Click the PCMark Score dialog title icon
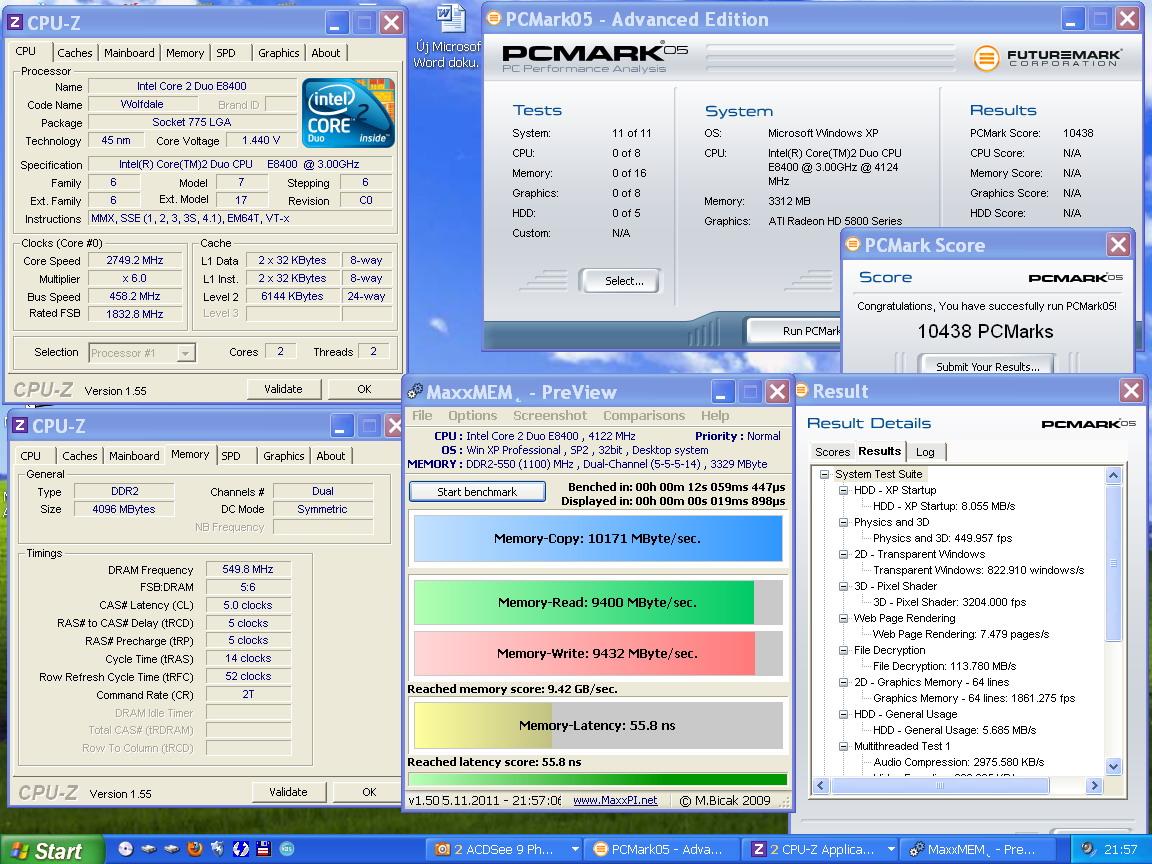The image size is (1152, 864). coord(852,245)
